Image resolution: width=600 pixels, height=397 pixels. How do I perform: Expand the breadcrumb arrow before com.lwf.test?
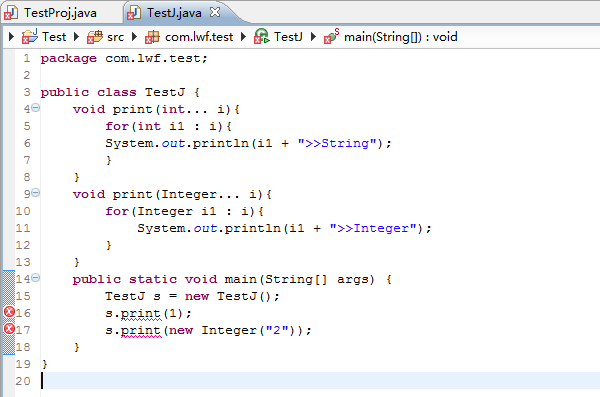tap(134, 37)
